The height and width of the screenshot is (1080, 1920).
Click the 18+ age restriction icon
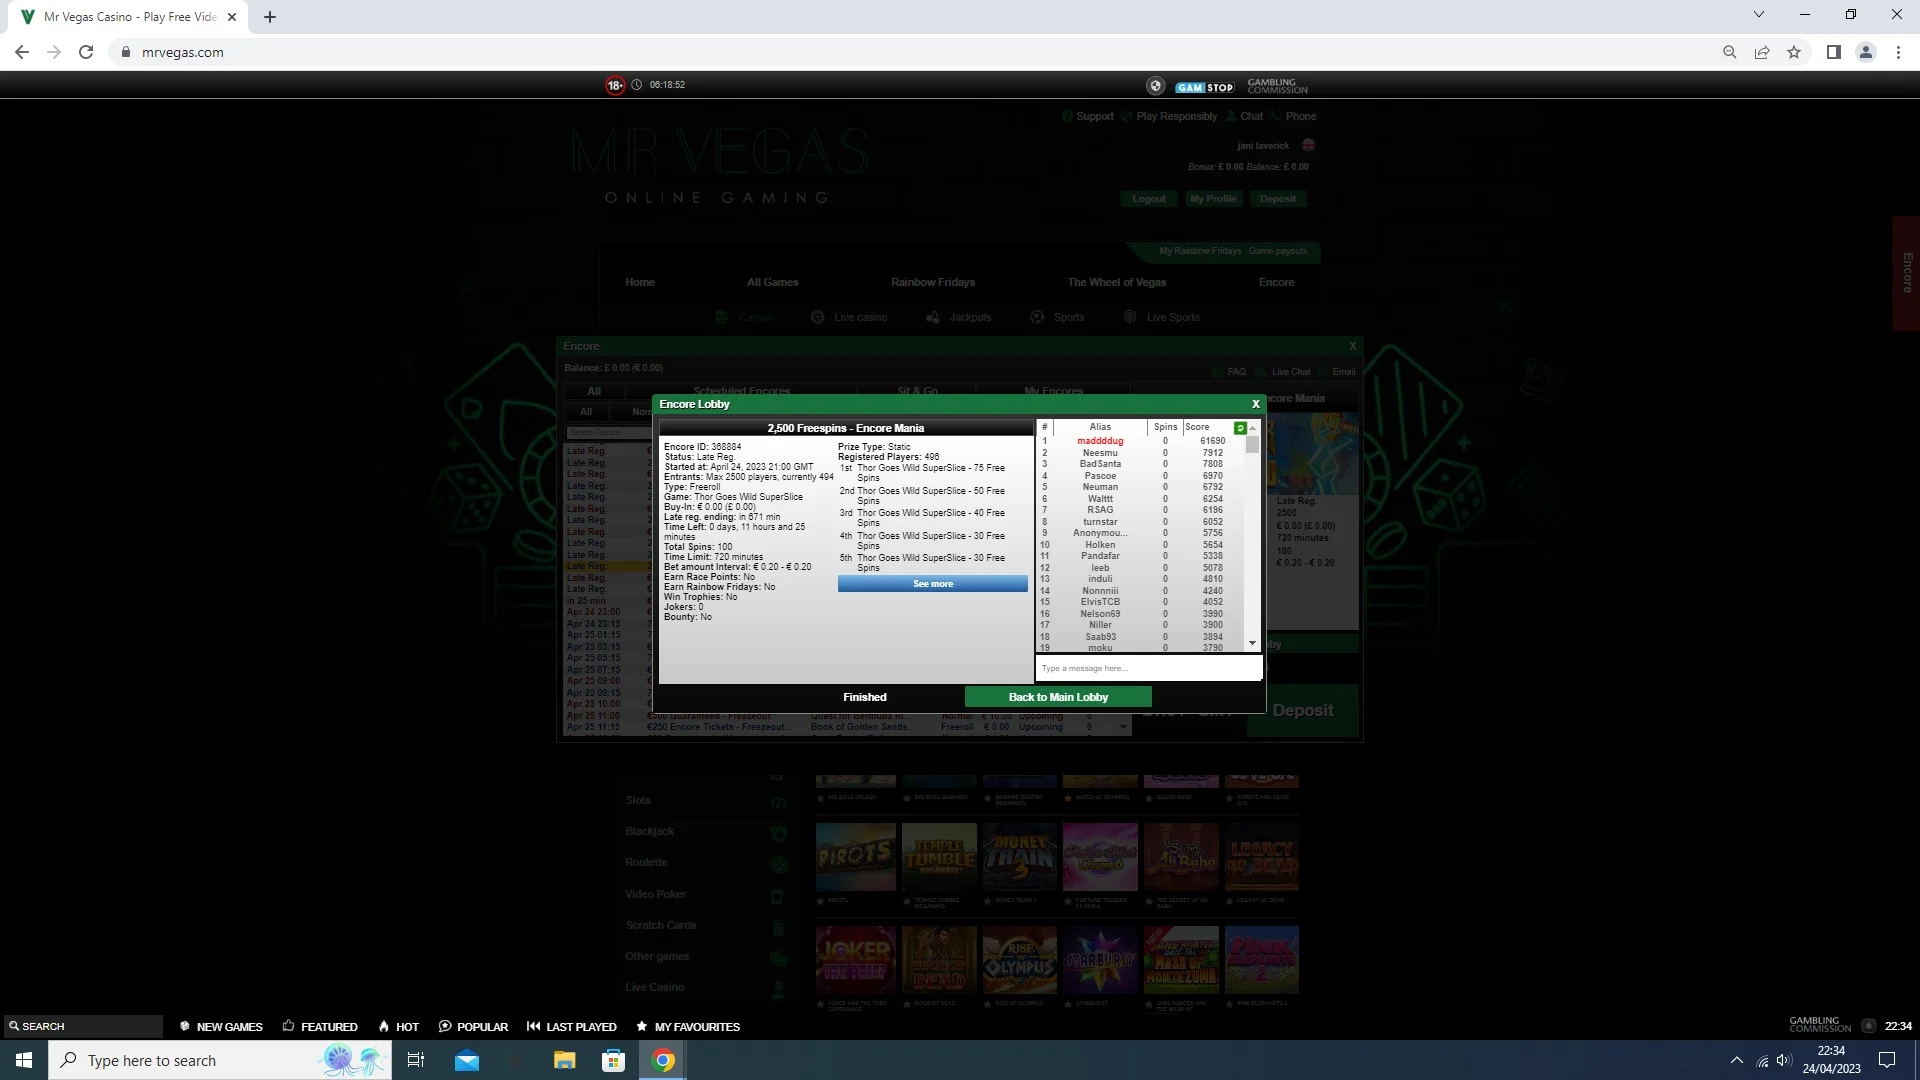615,86
